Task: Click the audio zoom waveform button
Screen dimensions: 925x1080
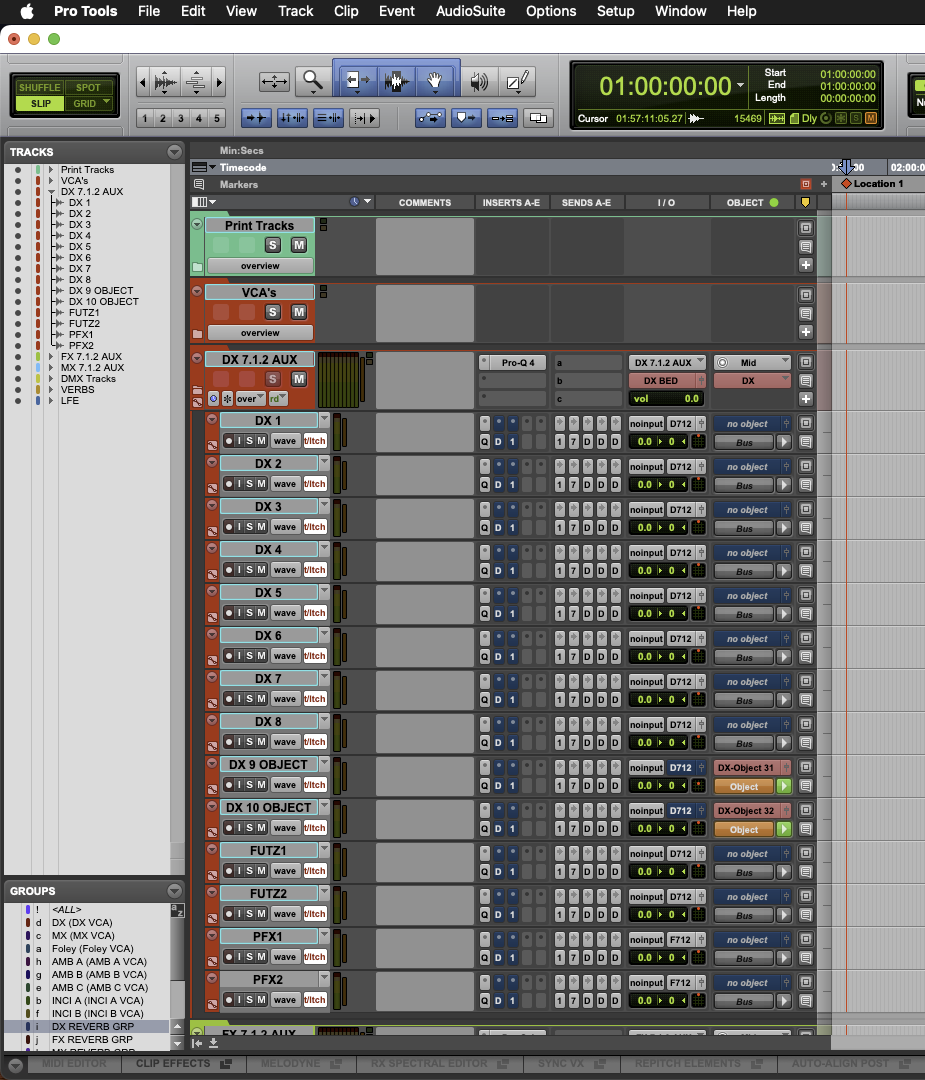Action: (165, 83)
